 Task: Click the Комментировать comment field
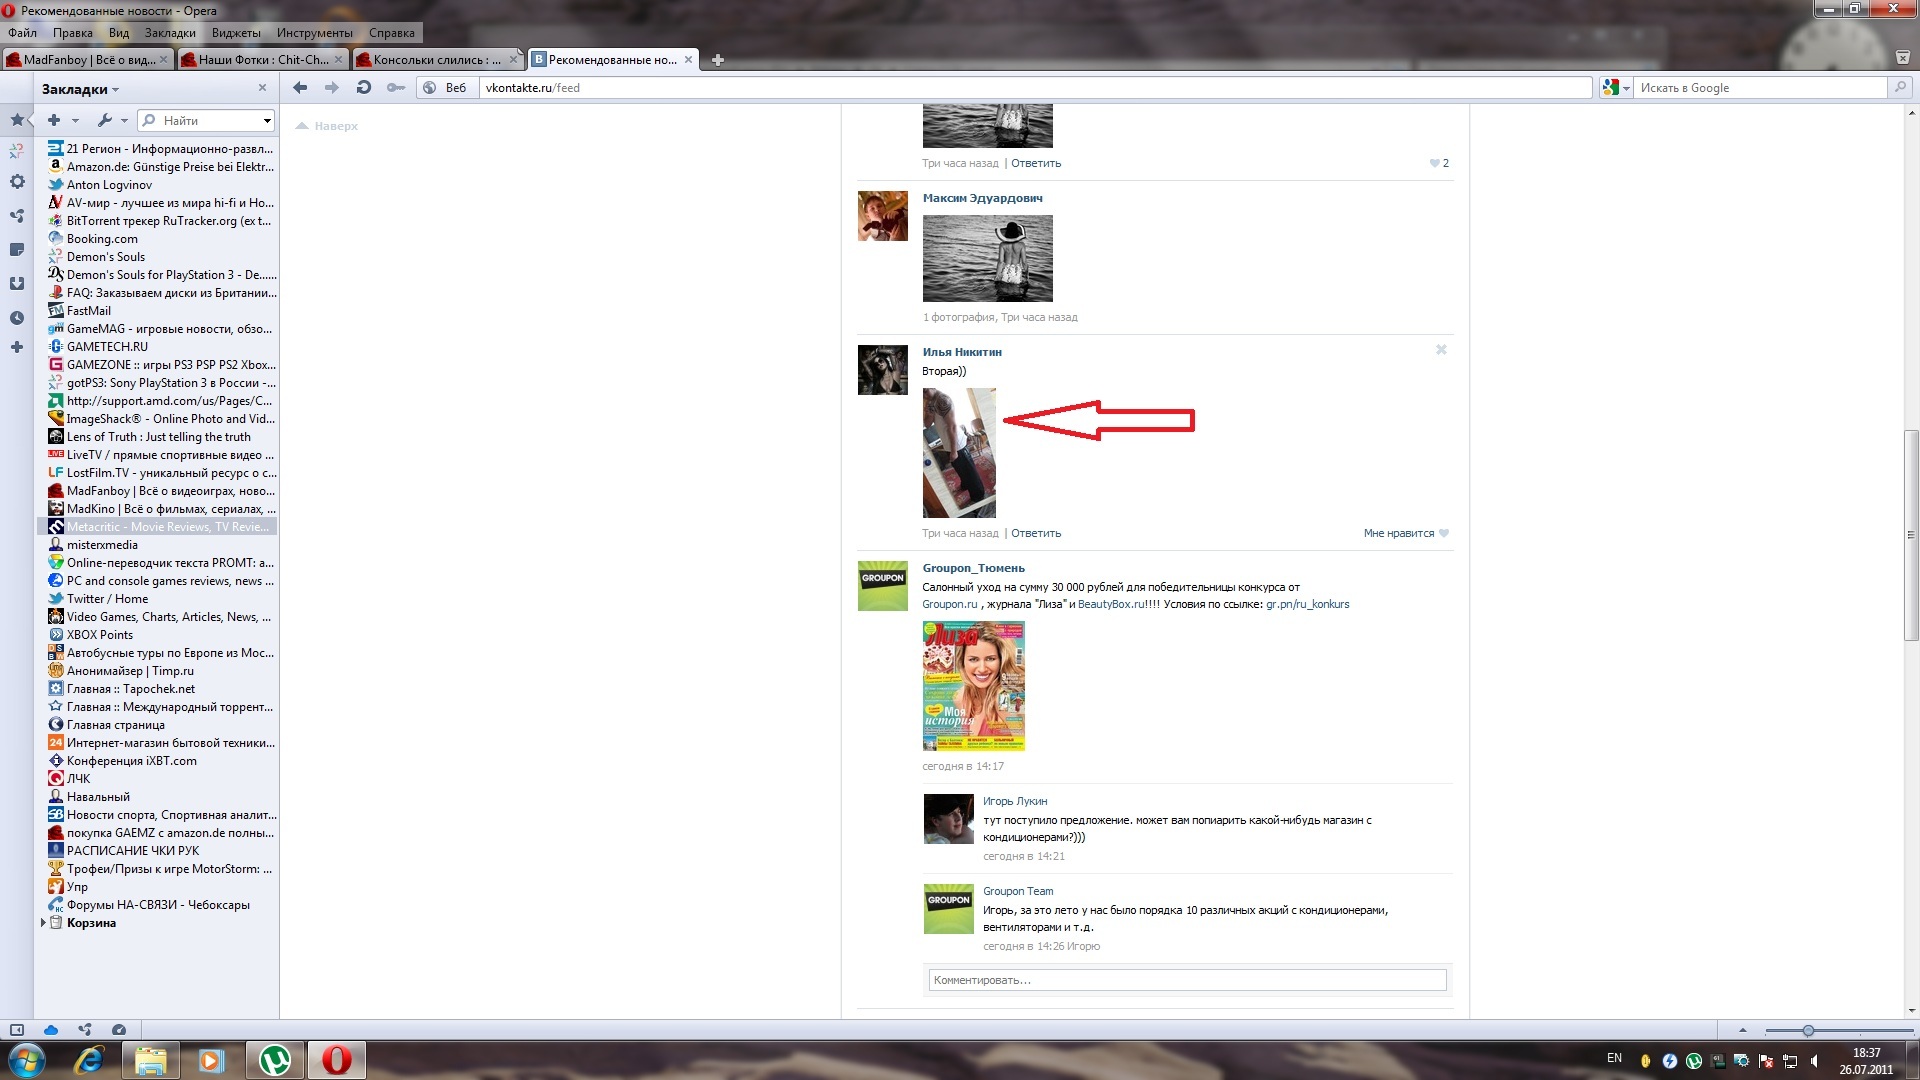pos(1186,980)
